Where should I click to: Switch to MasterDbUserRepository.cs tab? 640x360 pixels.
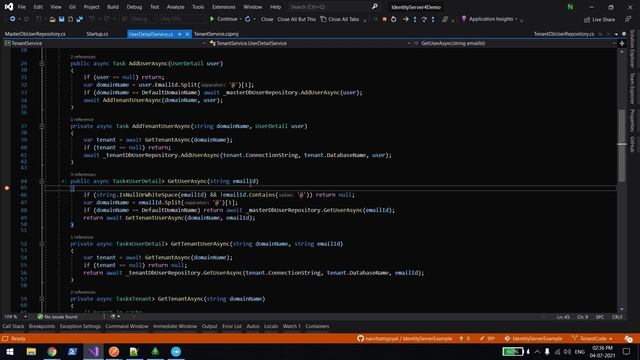click(36, 34)
